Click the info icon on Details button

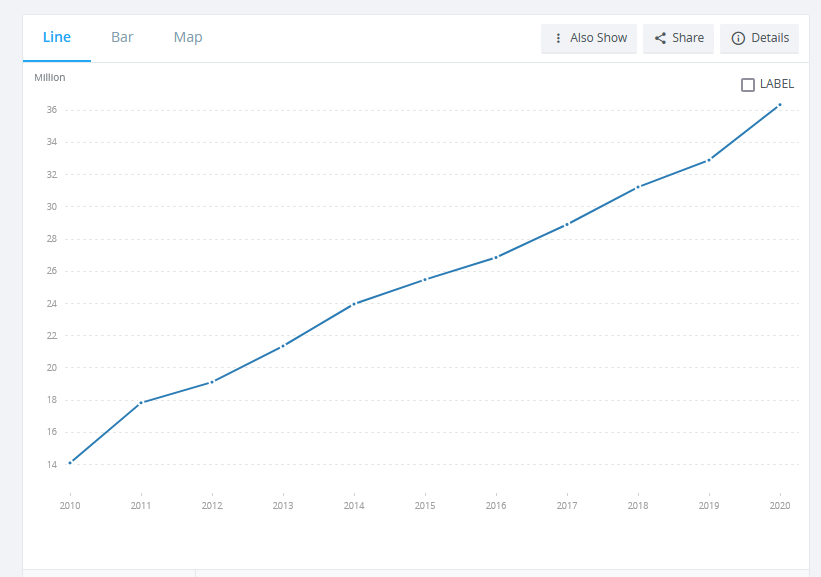(x=738, y=38)
